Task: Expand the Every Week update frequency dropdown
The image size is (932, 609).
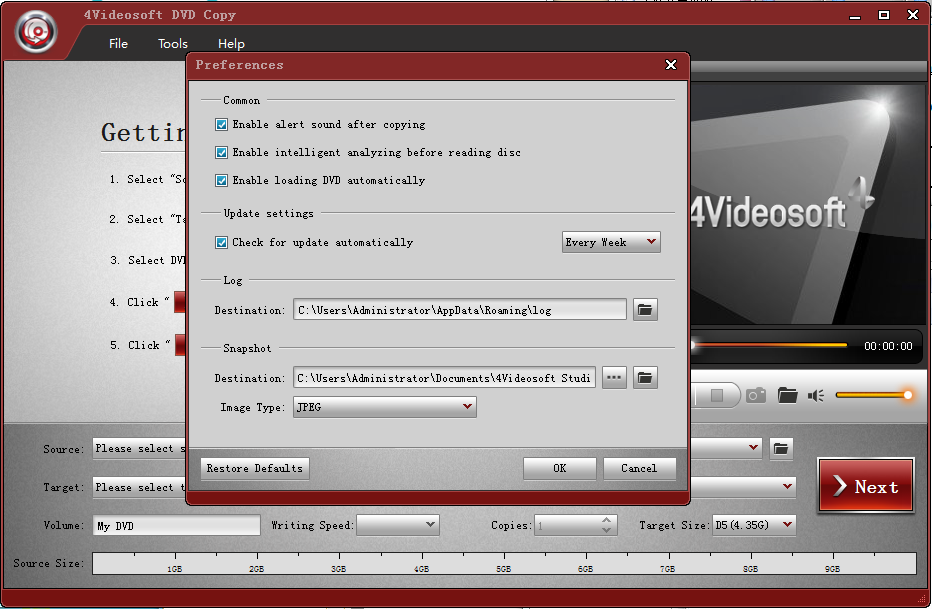Action: coord(610,242)
